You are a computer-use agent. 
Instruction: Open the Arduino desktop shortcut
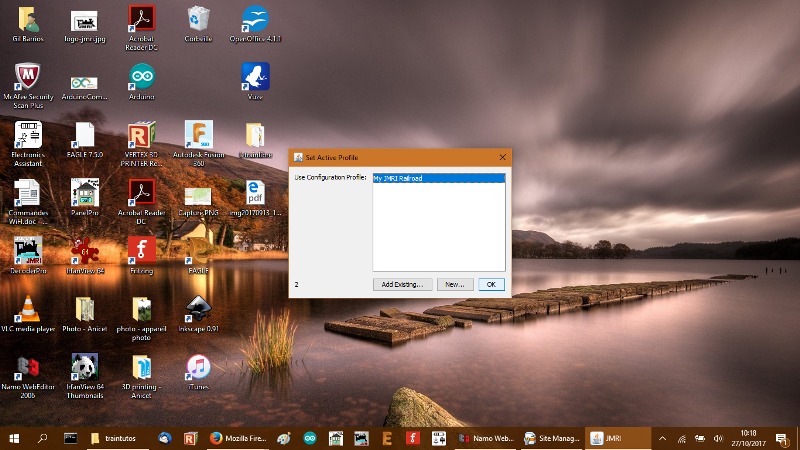[141, 78]
